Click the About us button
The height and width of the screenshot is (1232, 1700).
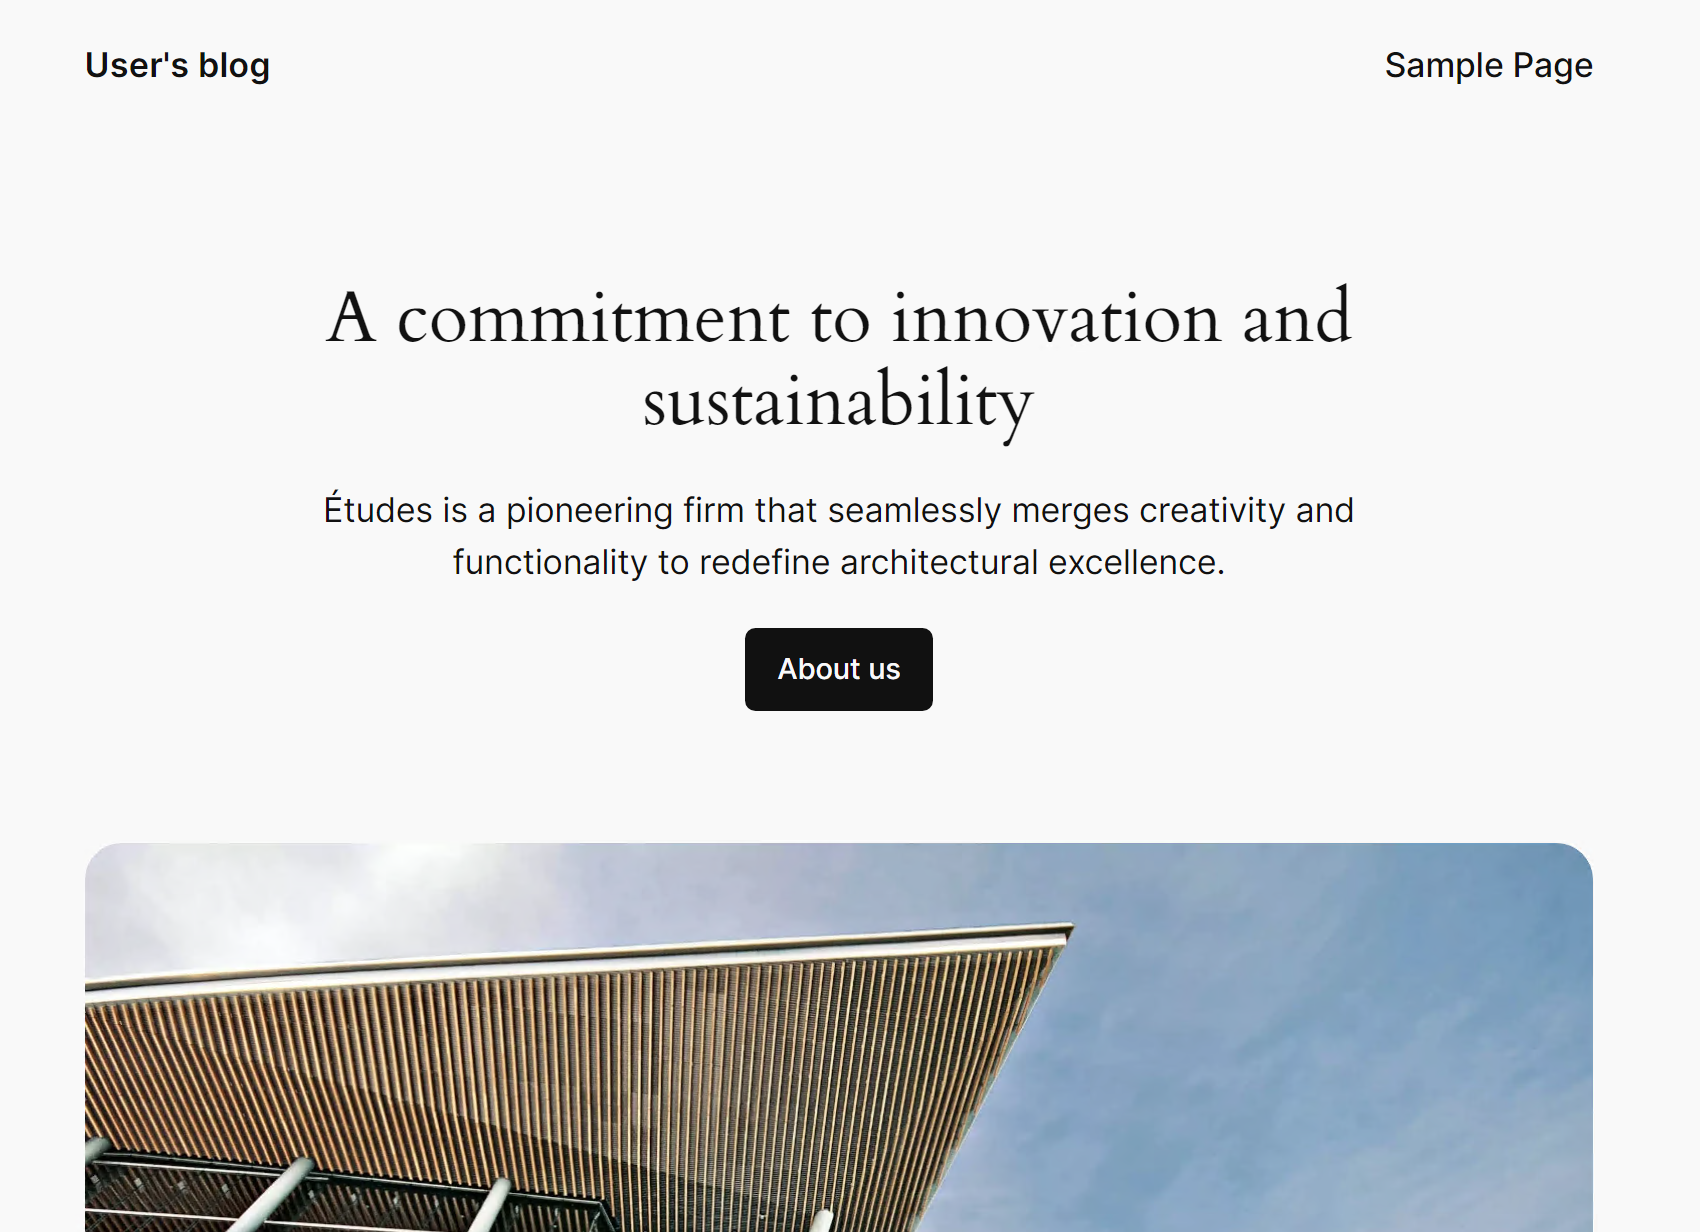(x=838, y=669)
